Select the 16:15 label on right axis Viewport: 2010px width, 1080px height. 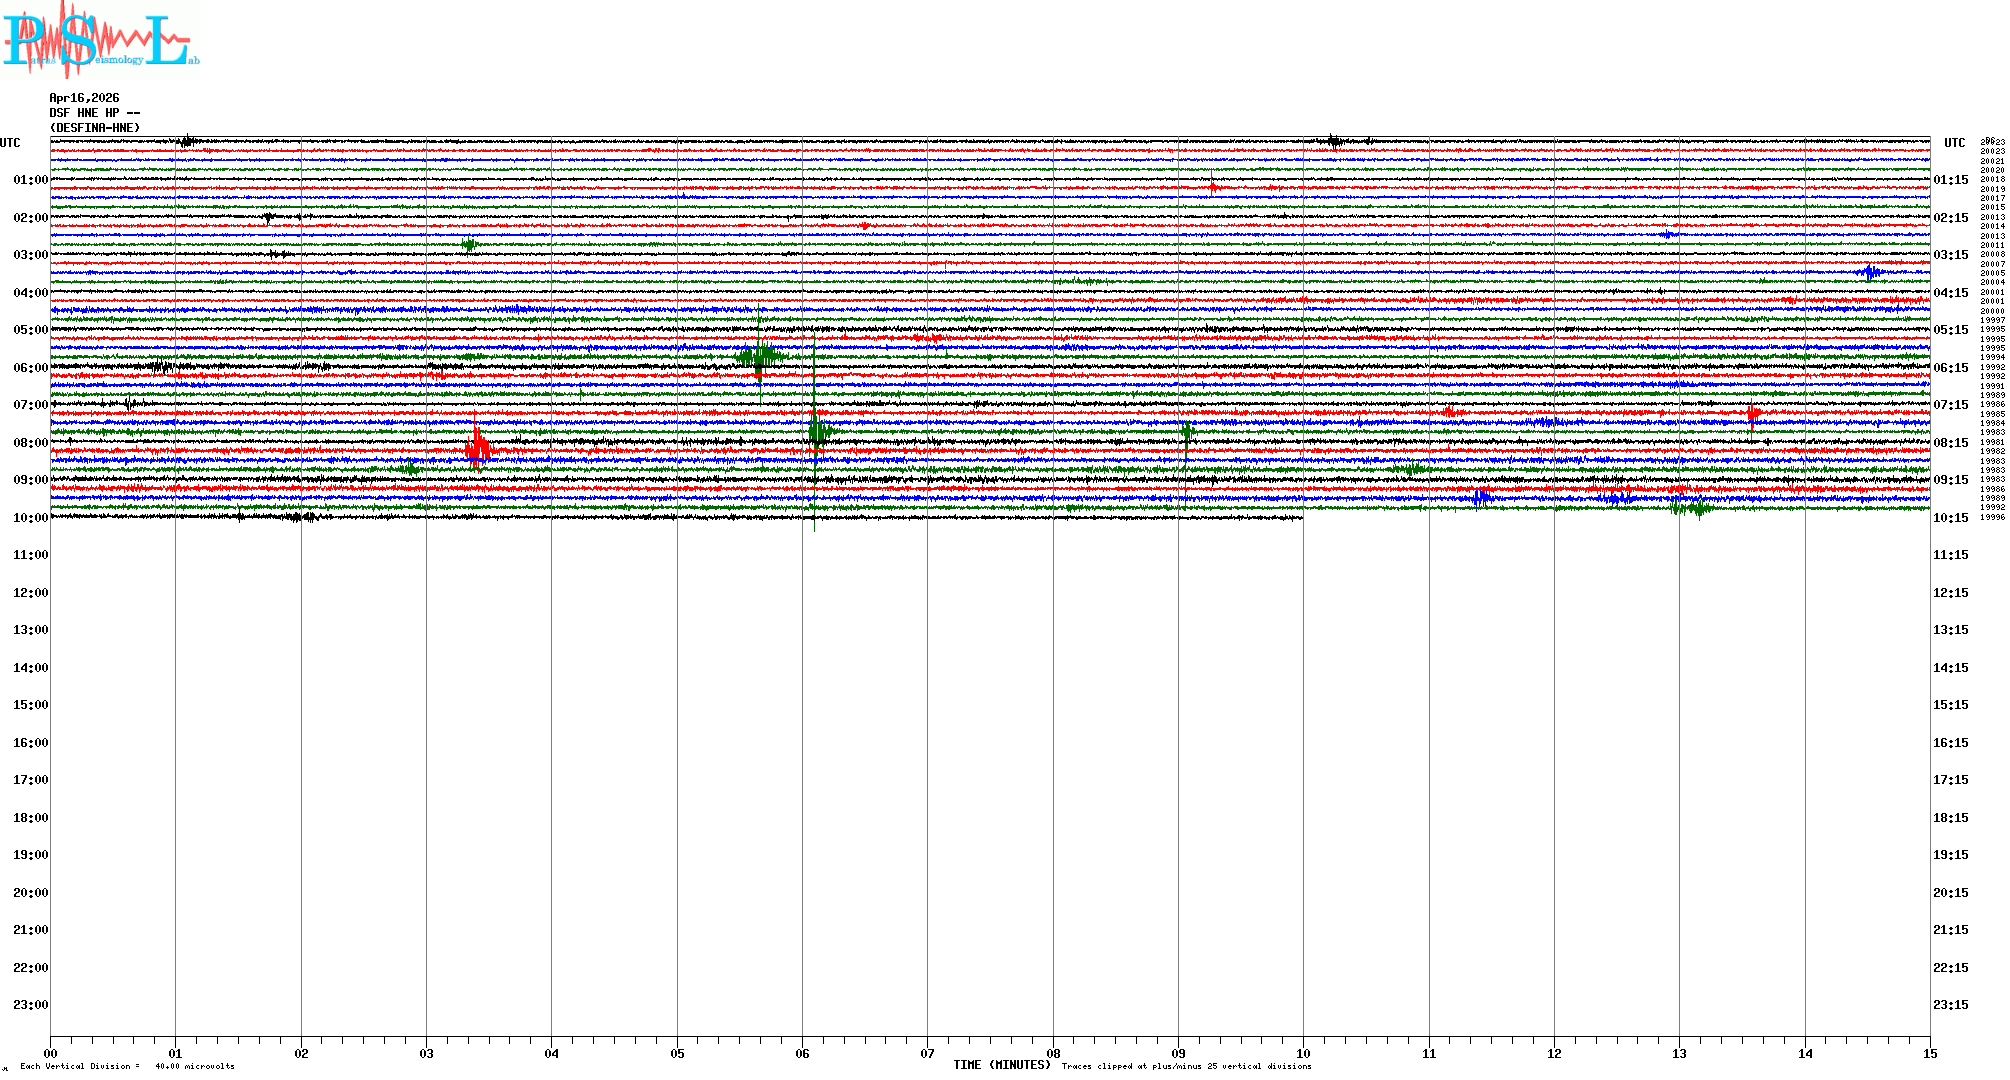coord(1950,743)
